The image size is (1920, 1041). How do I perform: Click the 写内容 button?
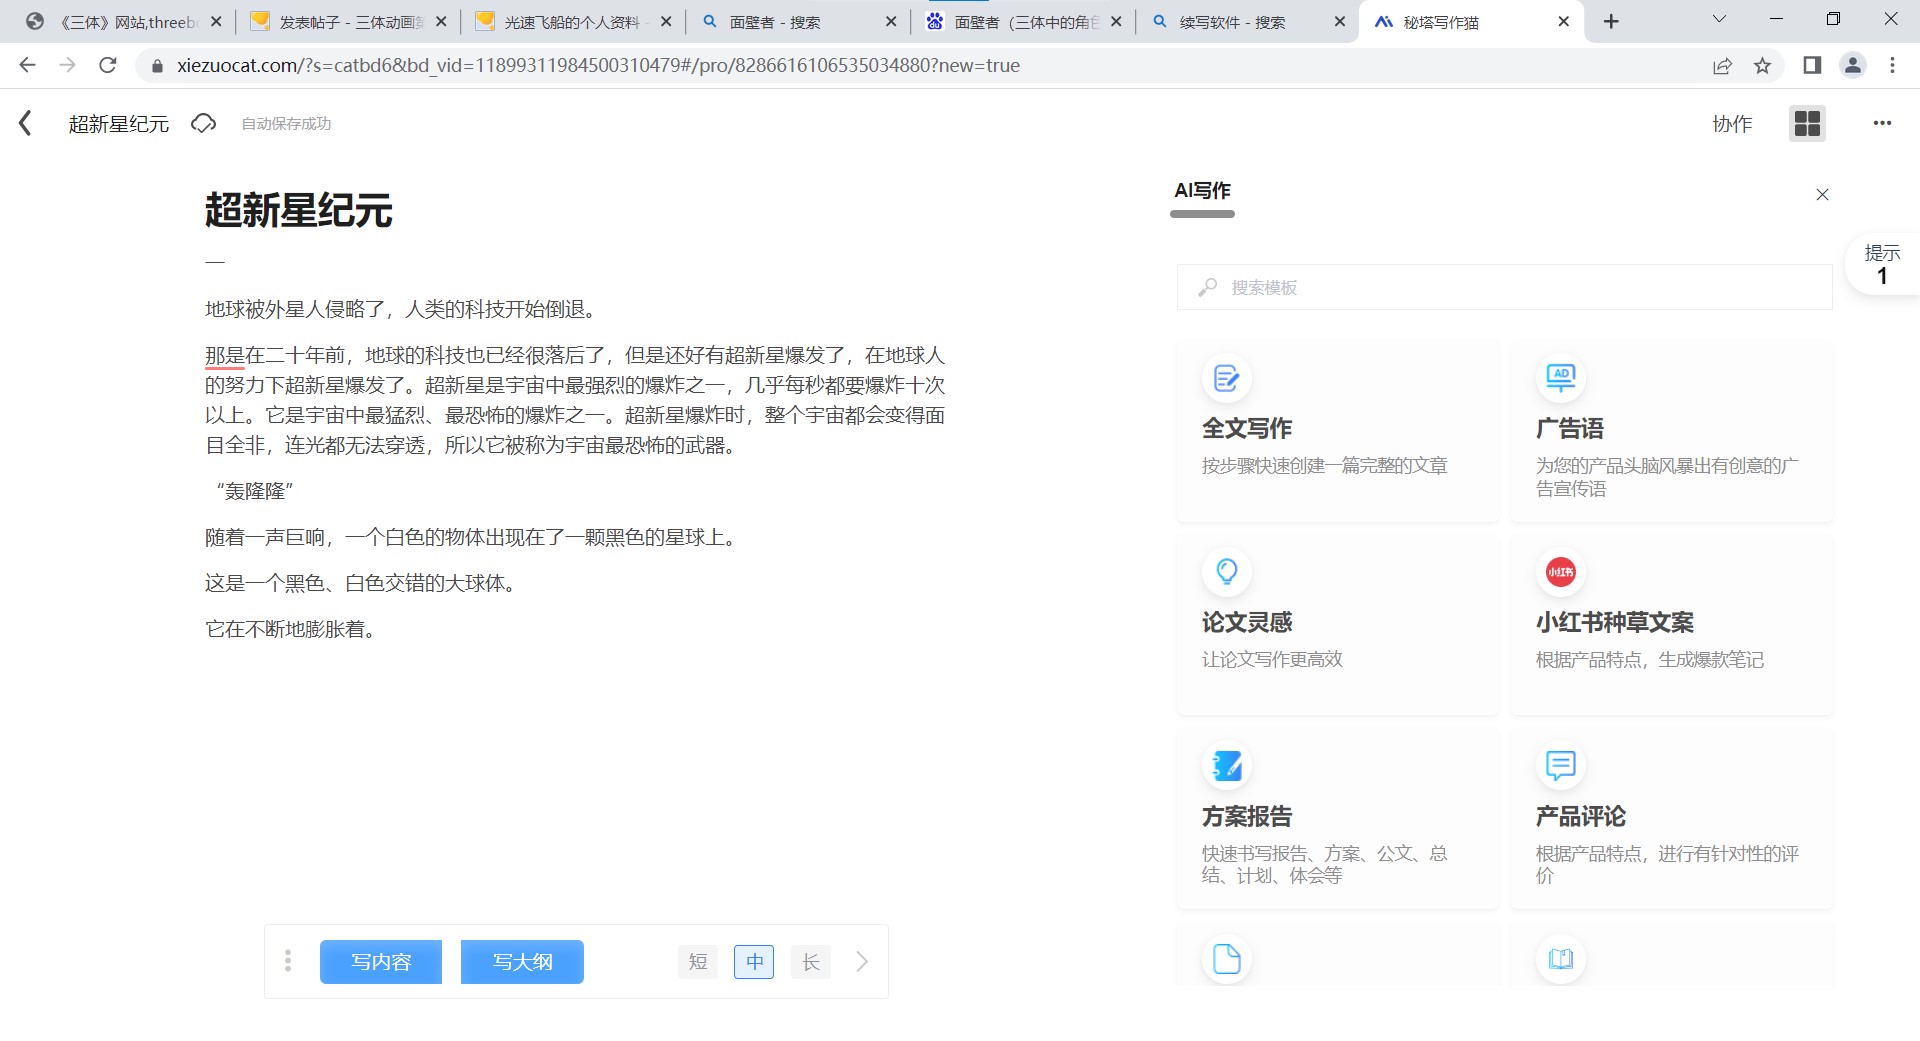click(381, 962)
